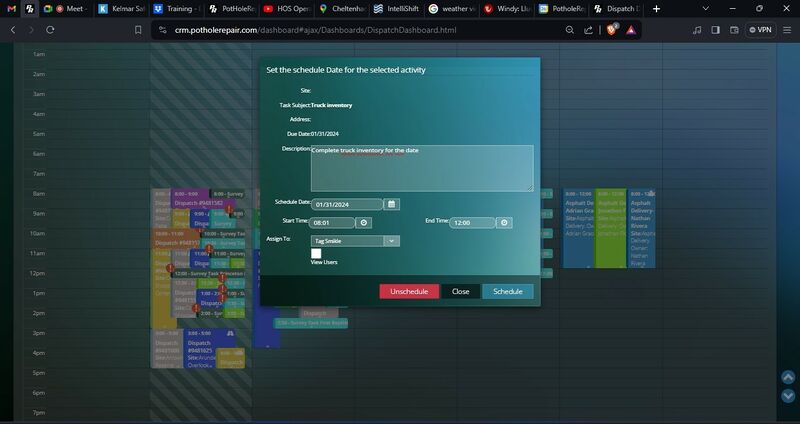Open Brave Shields lion icon
The width and height of the screenshot is (800, 424).
pyautogui.click(x=611, y=30)
